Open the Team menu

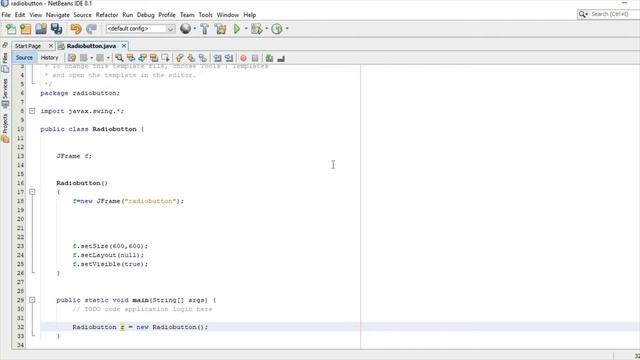187,15
